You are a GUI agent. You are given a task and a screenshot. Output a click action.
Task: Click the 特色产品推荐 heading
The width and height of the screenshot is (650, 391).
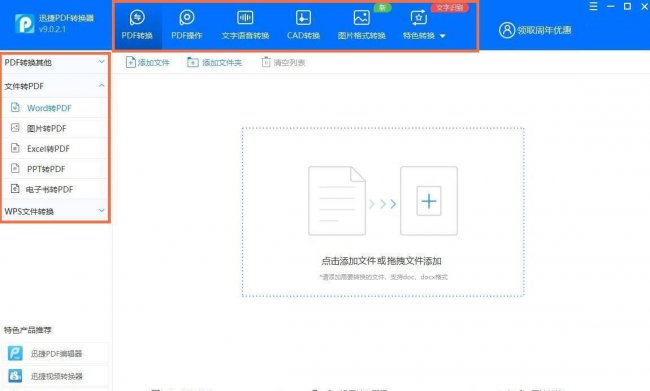28,330
